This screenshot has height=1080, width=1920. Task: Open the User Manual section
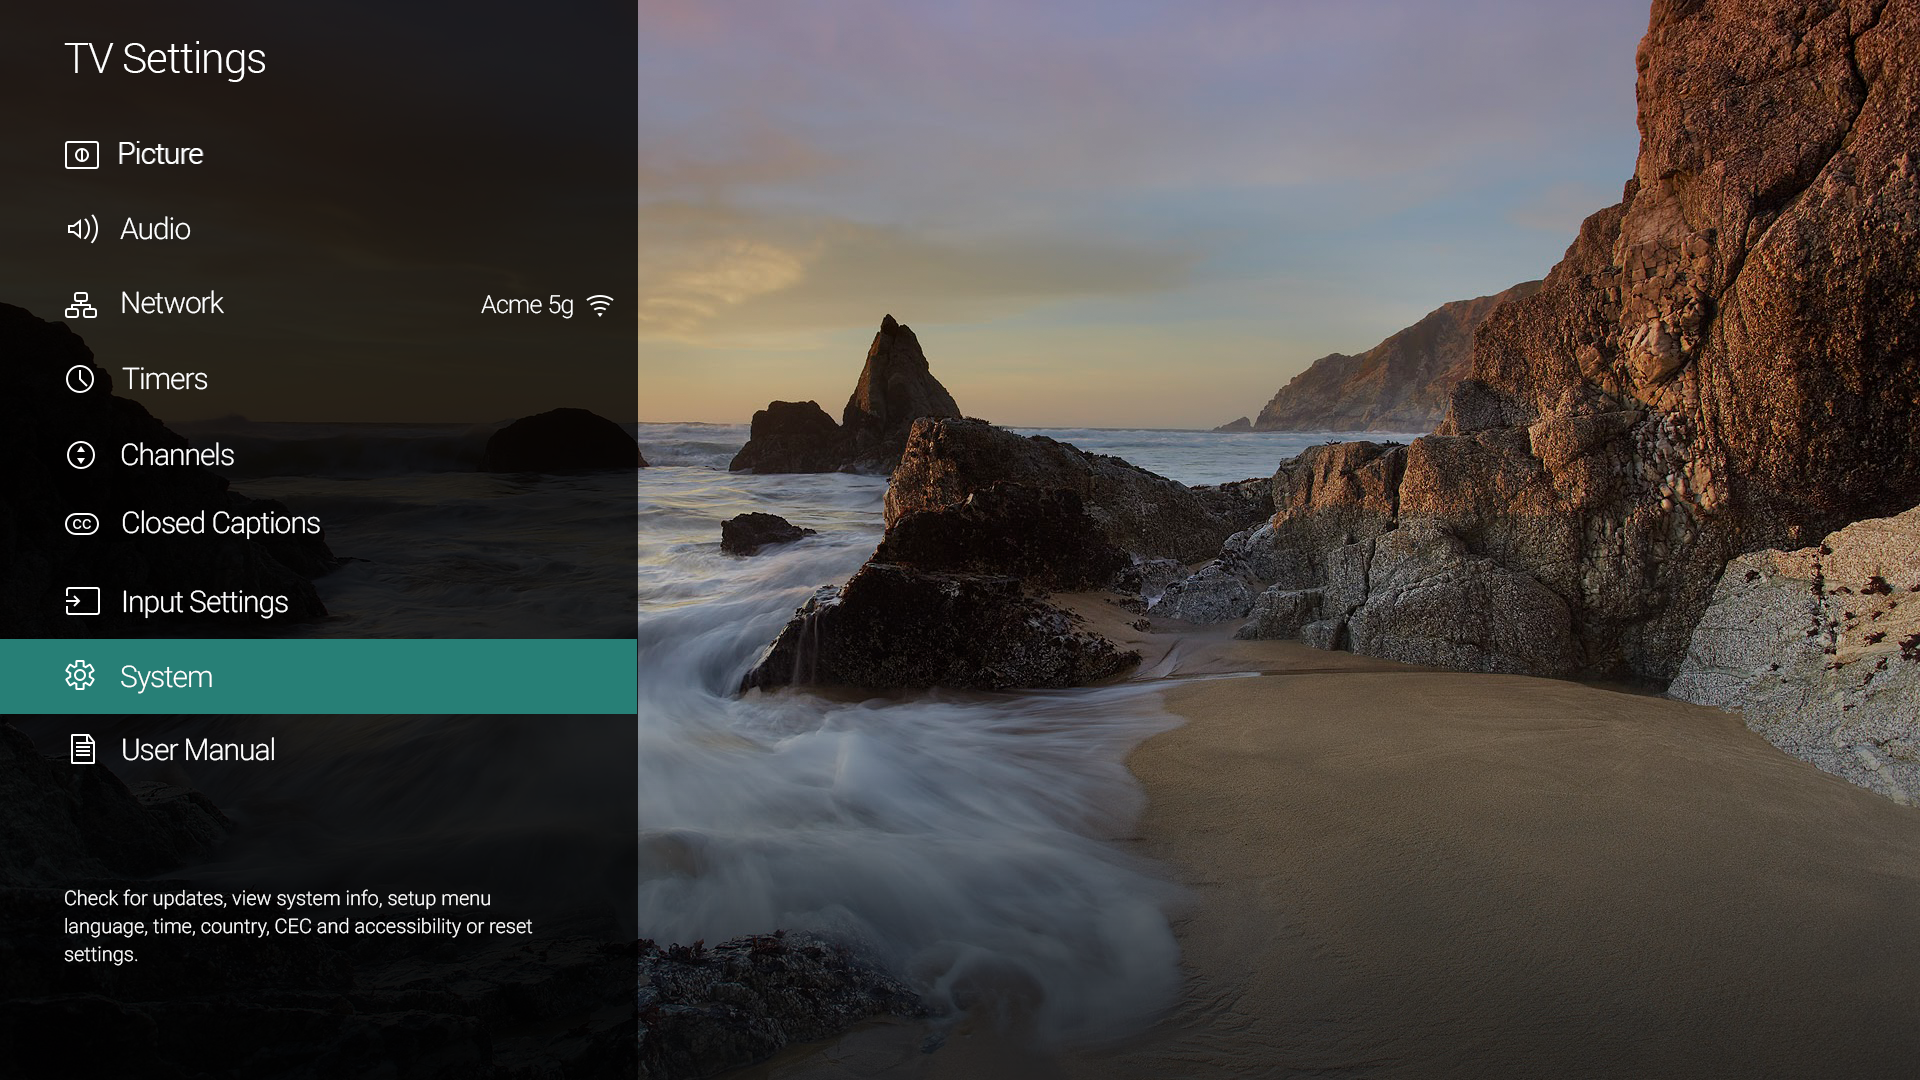coord(198,750)
